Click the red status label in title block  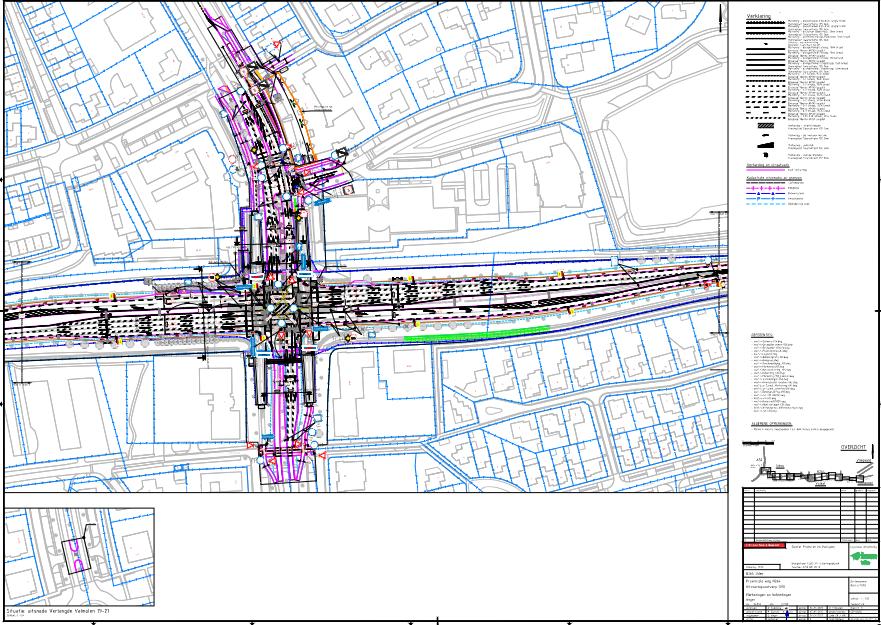point(765,546)
